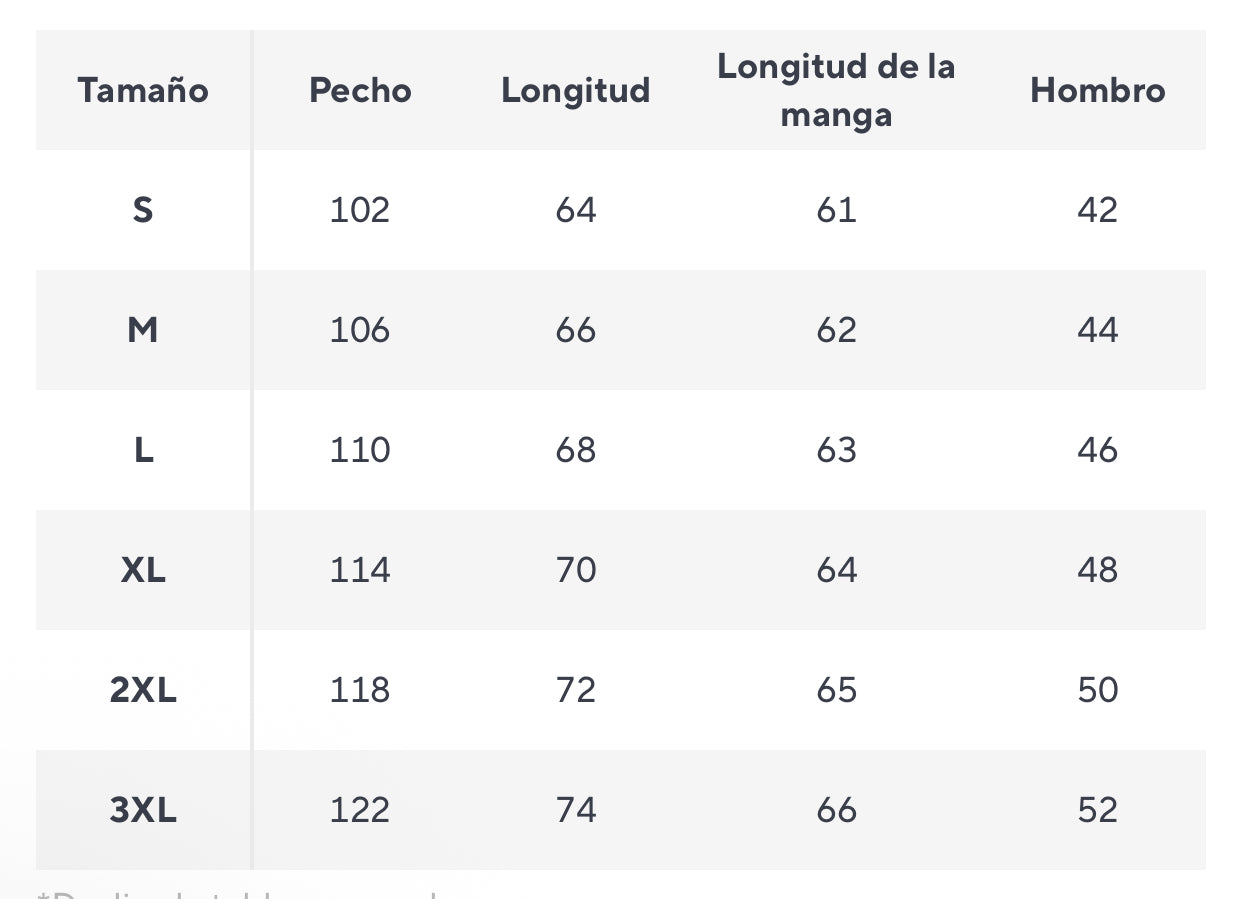
Task: Select the shoulder value 52 for 3XL
Action: pos(1098,810)
